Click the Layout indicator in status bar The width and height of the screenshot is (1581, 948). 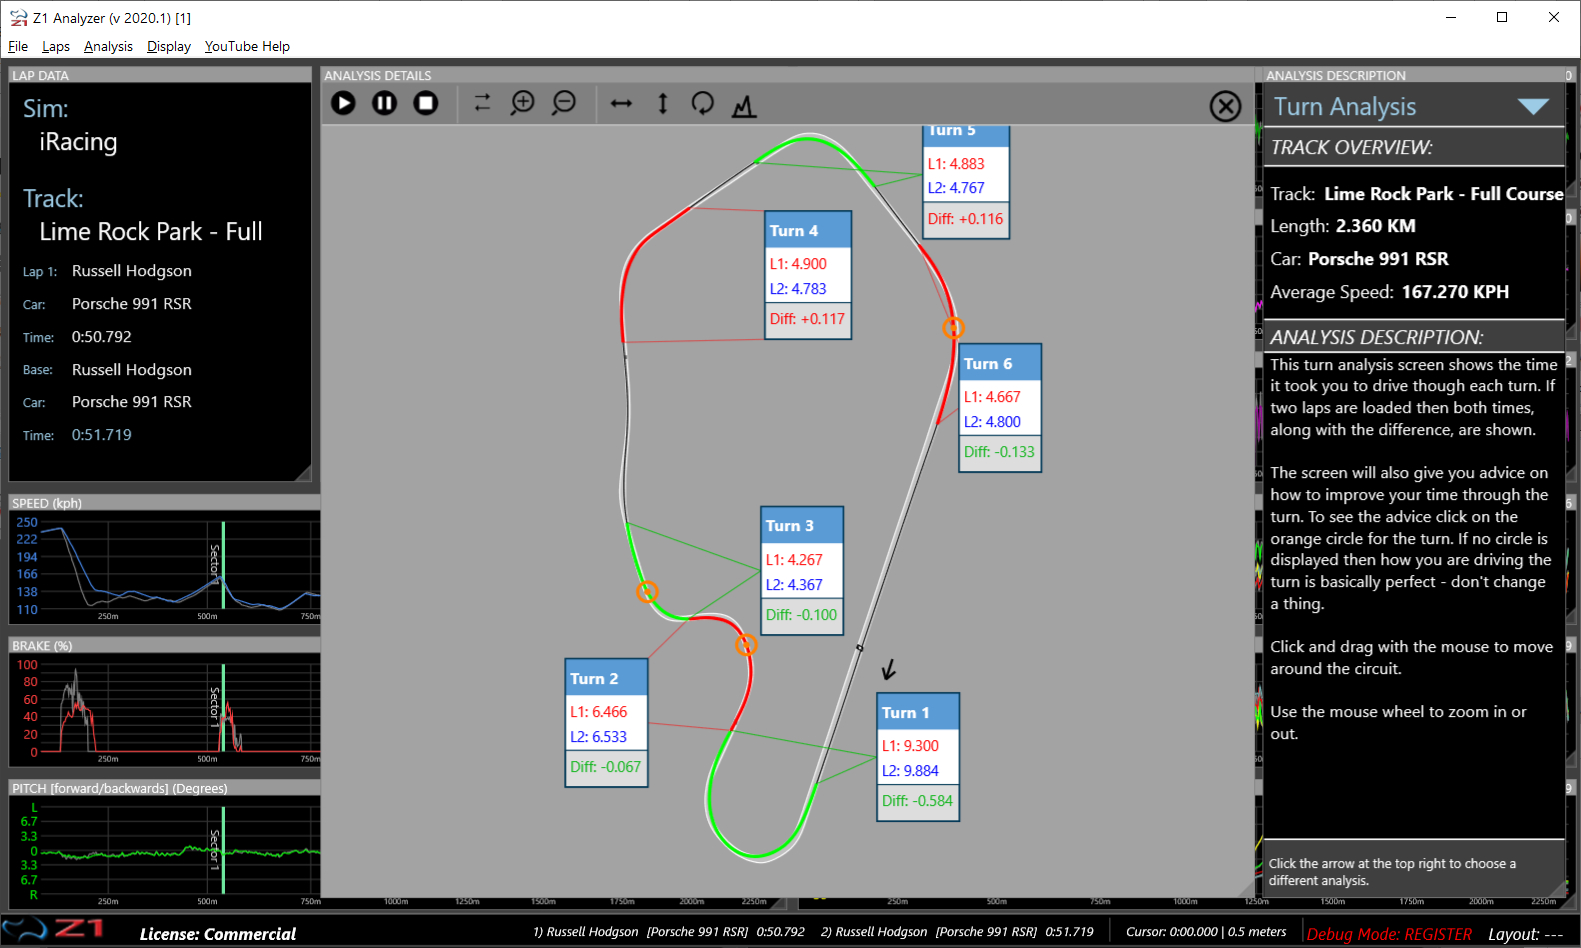pyautogui.click(x=1525, y=934)
